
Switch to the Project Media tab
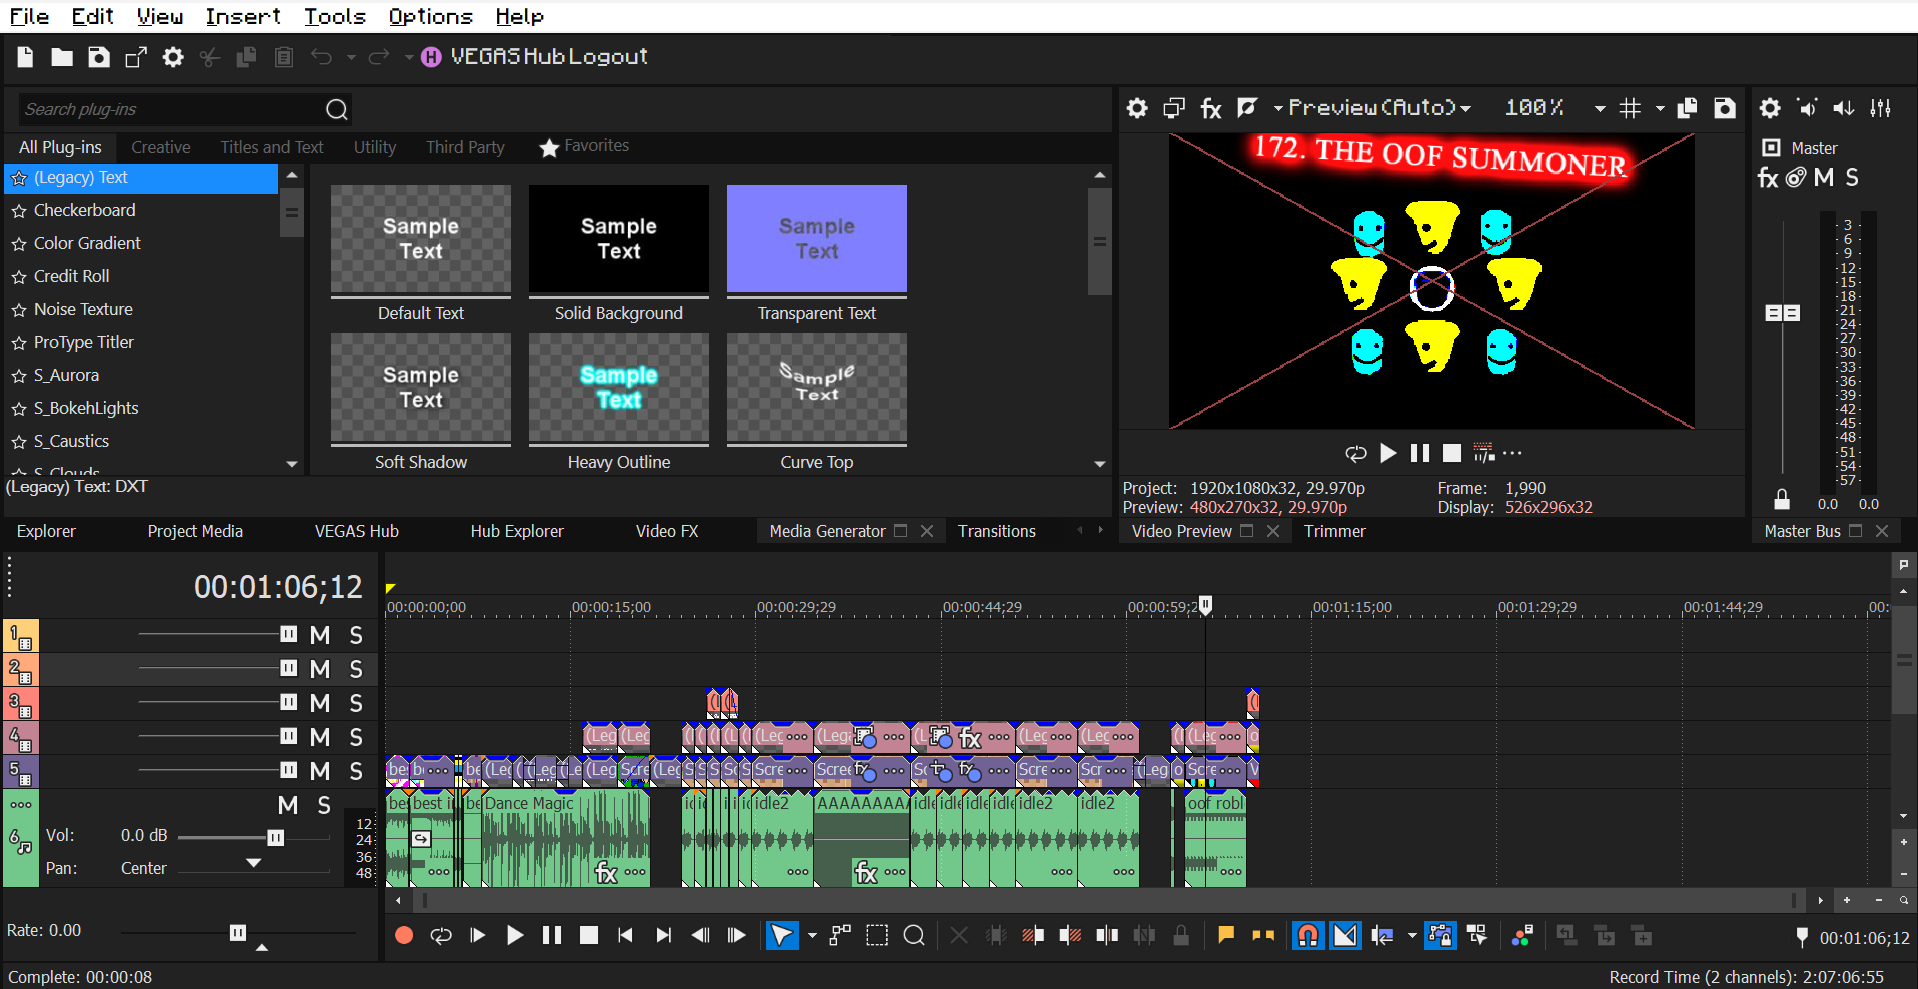[x=195, y=531]
